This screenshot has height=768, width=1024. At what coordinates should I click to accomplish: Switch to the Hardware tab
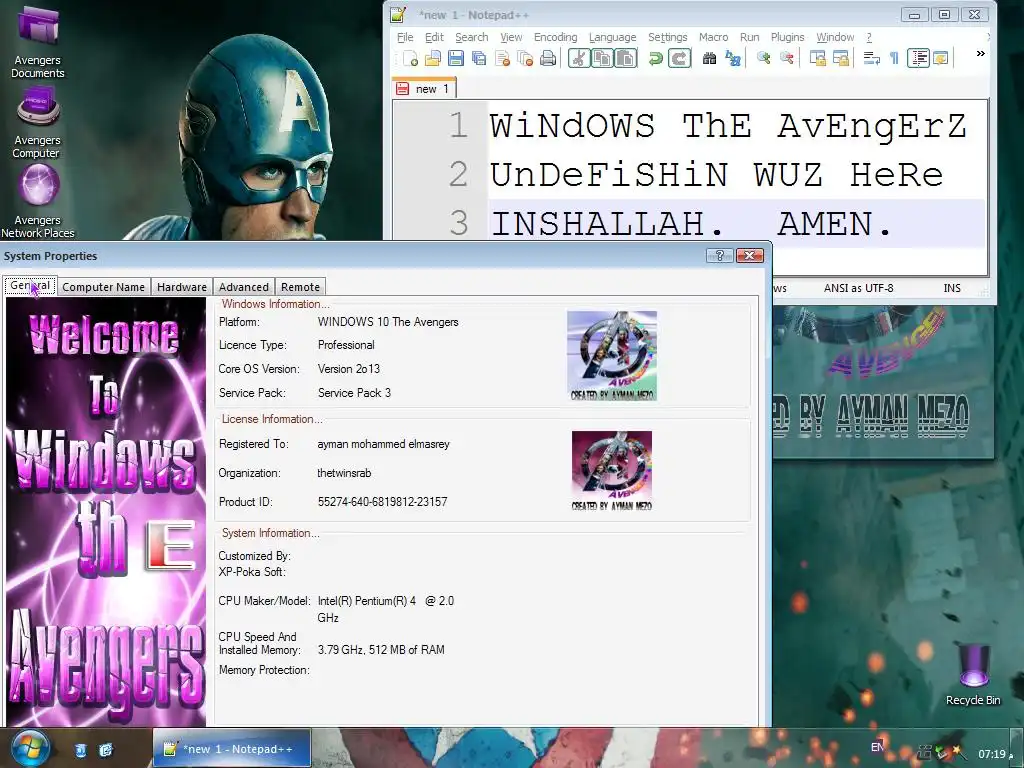[x=182, y=287]
